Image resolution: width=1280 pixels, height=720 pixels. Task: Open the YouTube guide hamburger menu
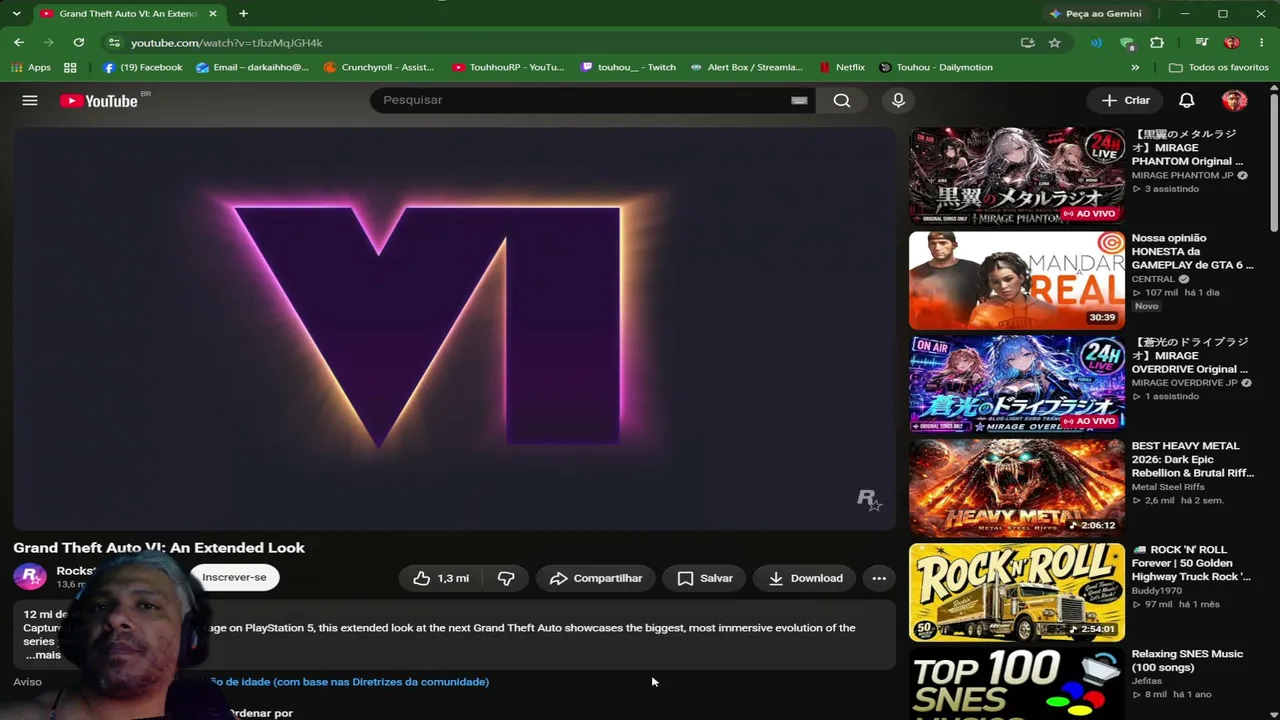coord(30,100)
